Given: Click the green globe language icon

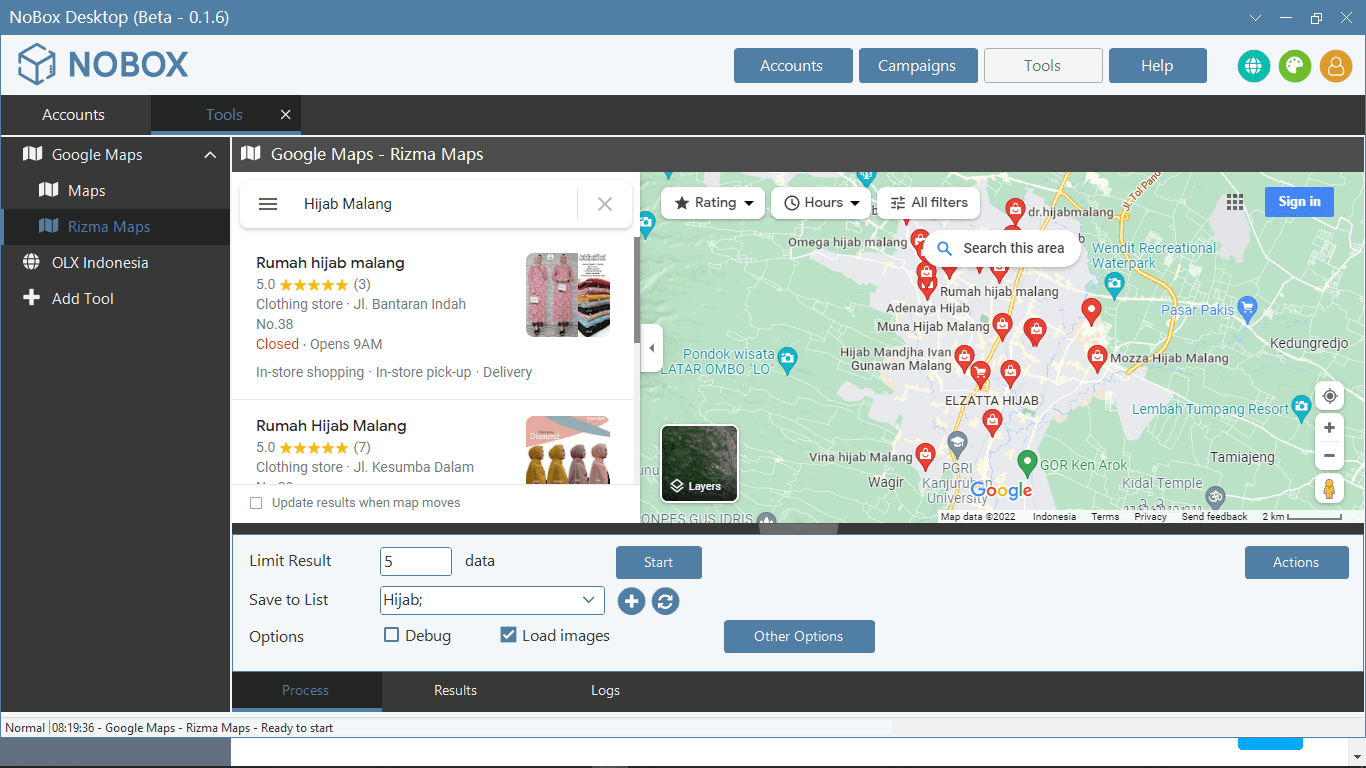Looking at the screenshot, I should point(1254,66).
